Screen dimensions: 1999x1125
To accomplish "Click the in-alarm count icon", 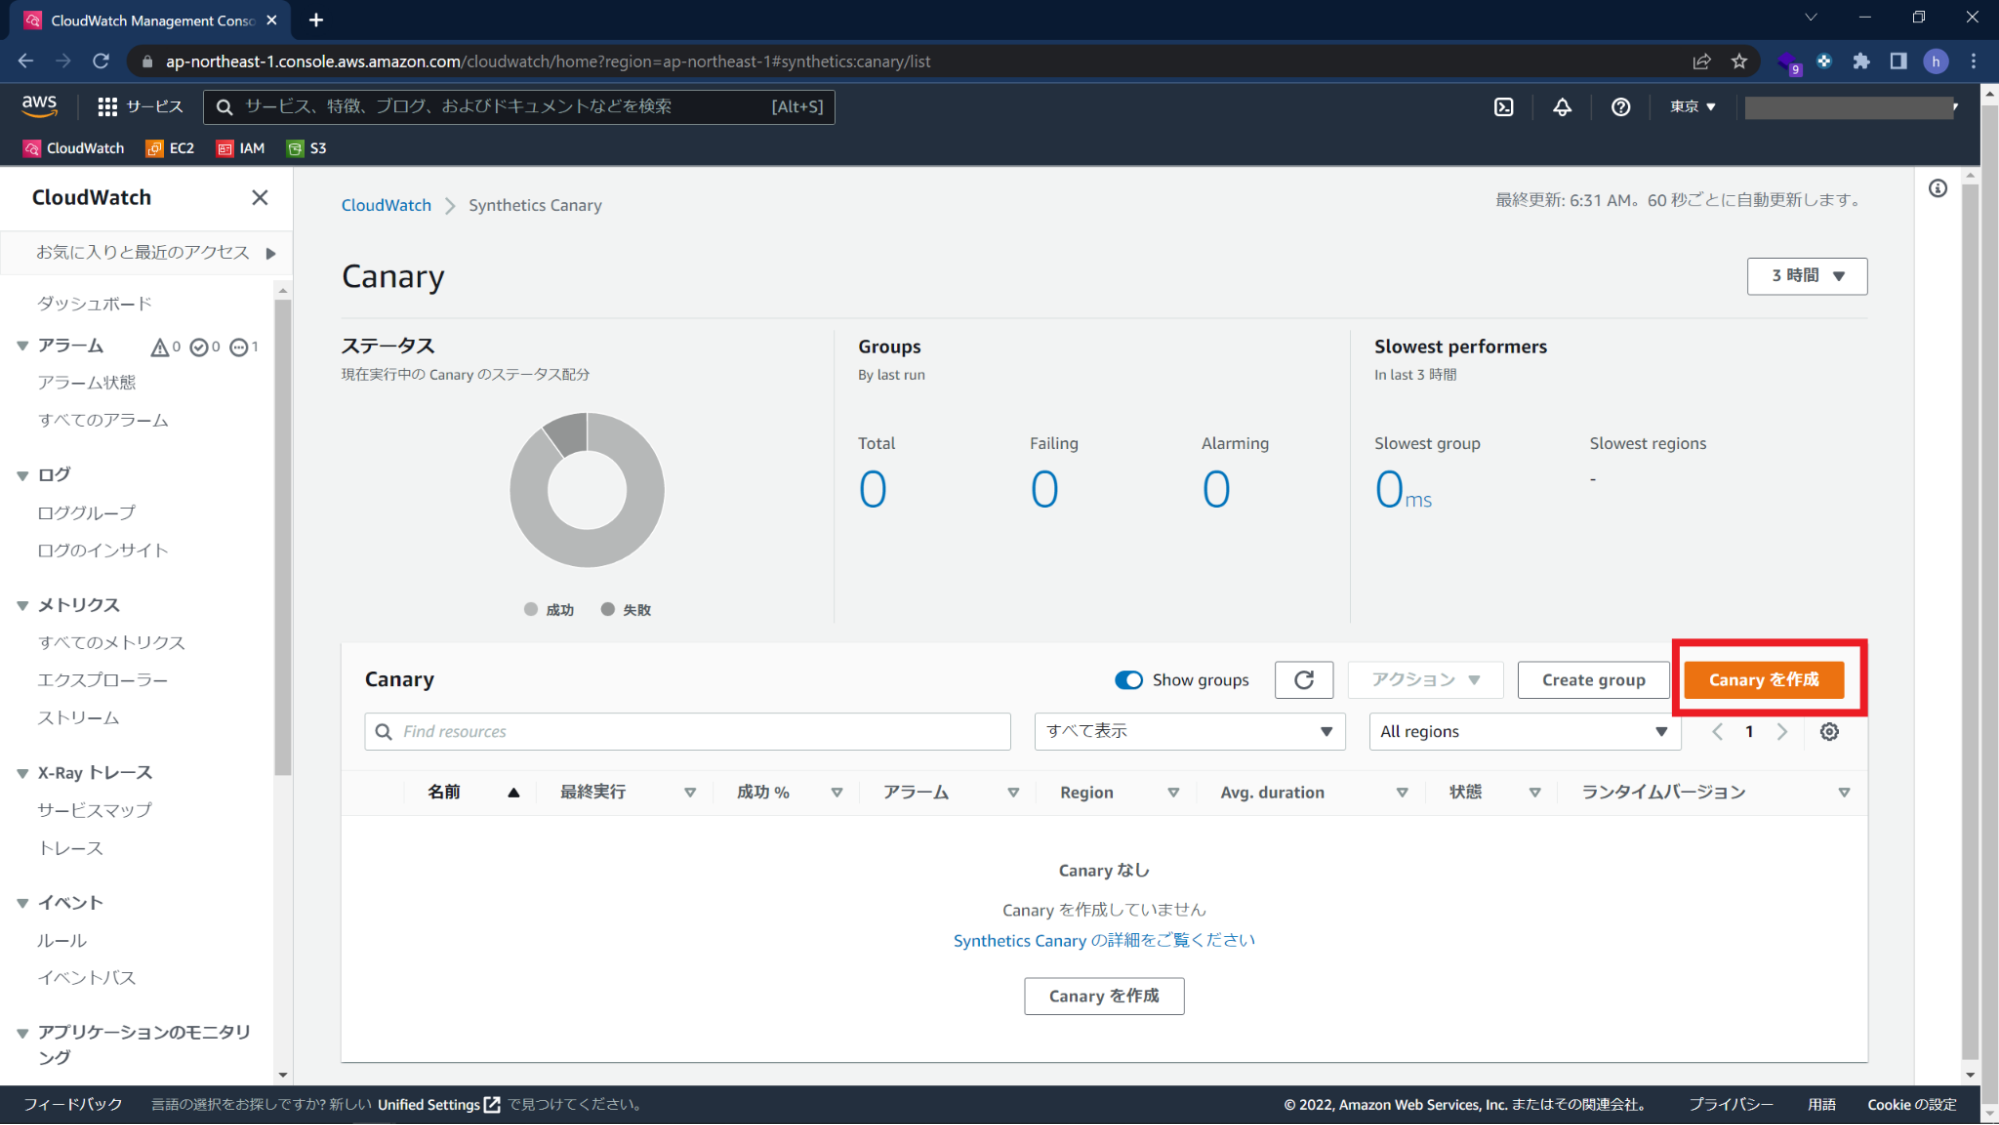I will [159, 347].
